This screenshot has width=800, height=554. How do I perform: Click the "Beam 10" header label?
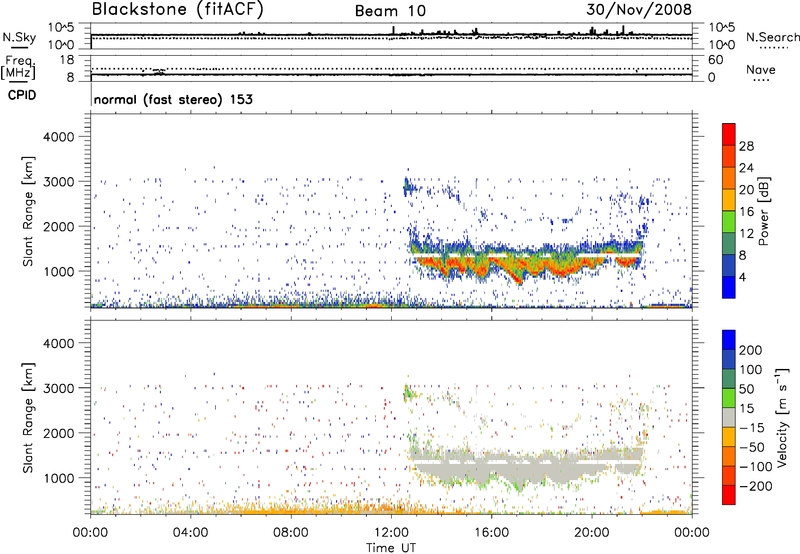coord(390,11)
